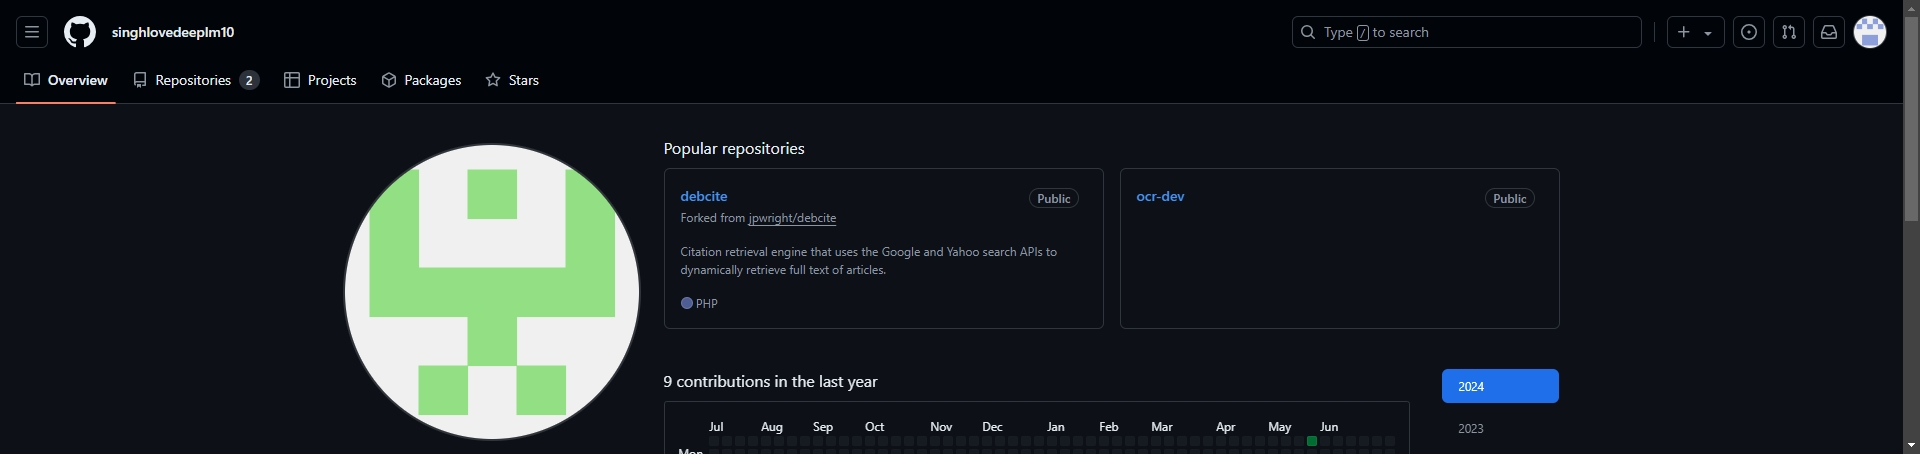Open the Packages tab
Viewport: 1920px width, 454px height.
[x=421, y=80]
